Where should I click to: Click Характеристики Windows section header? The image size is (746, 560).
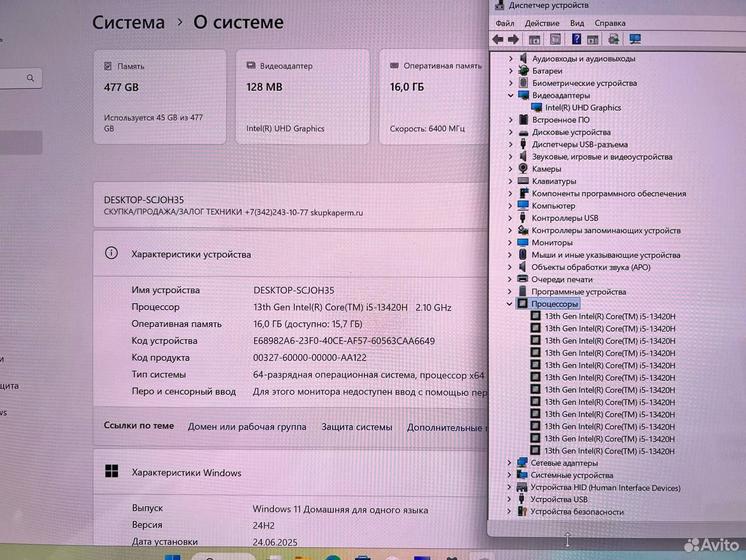(x=291, y=472)
